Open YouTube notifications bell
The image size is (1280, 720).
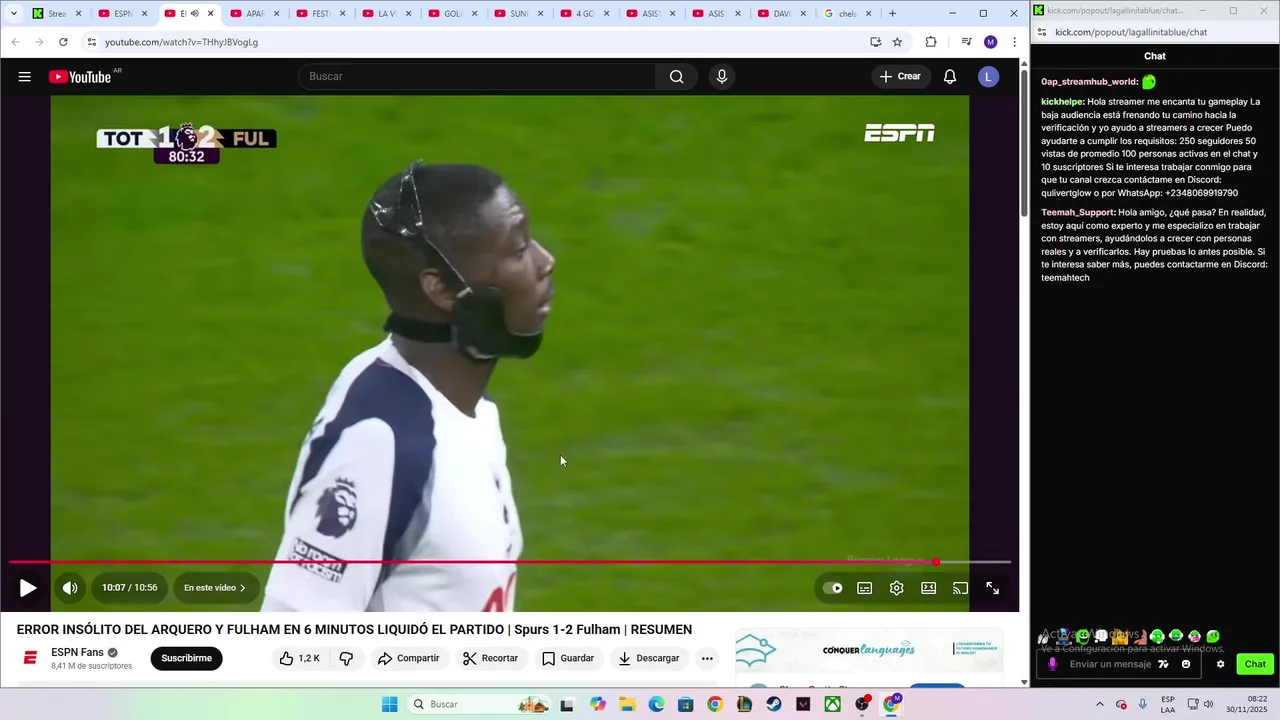click(x=950, y=77)
